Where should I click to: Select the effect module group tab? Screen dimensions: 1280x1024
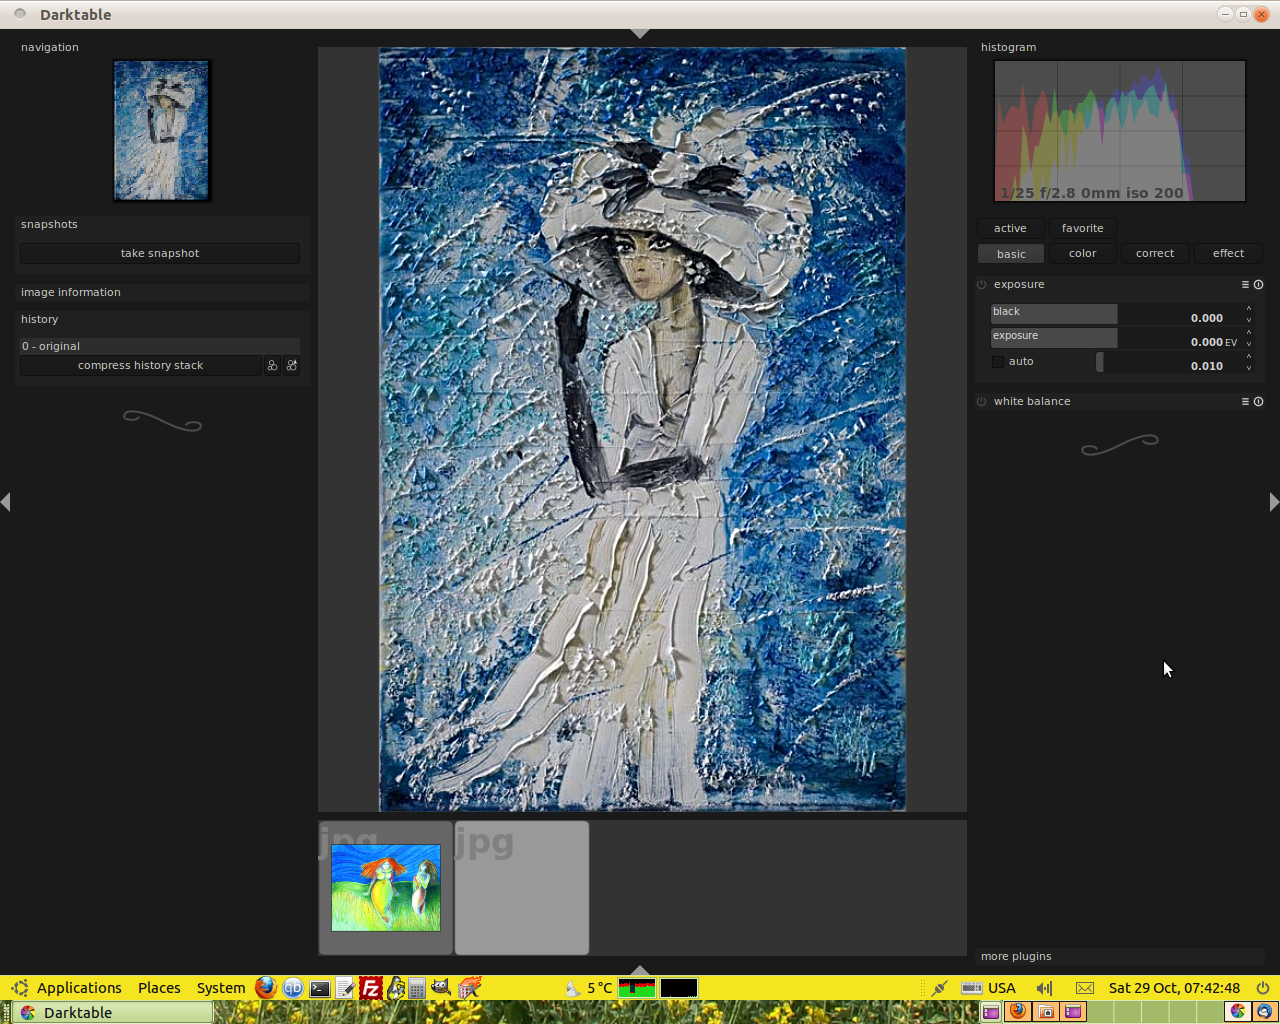click(1228, 254)
